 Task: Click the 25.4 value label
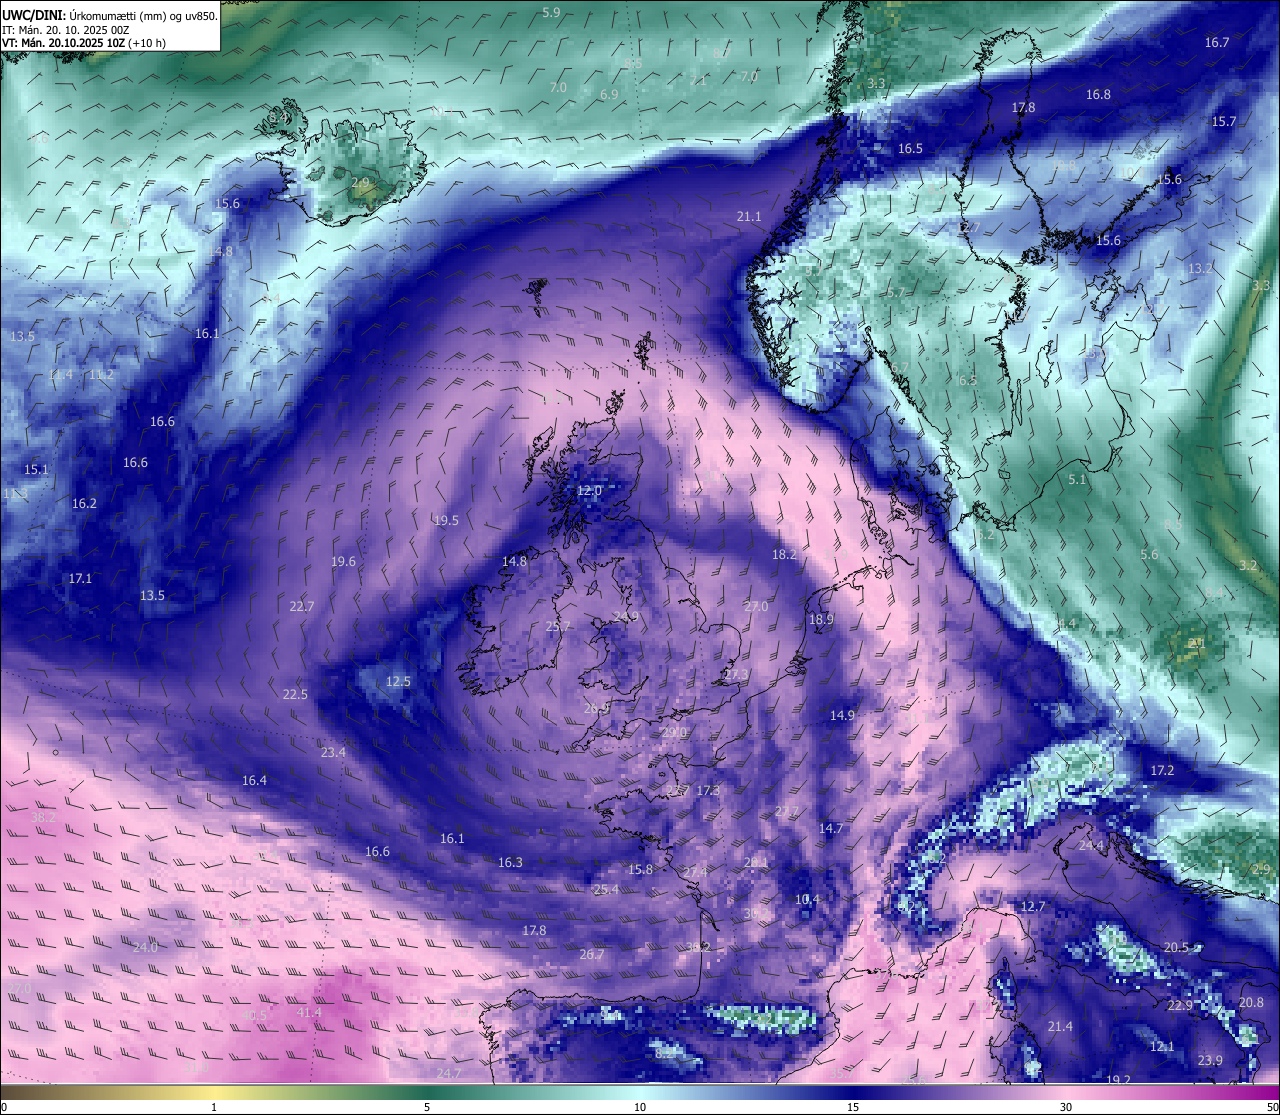606,889
